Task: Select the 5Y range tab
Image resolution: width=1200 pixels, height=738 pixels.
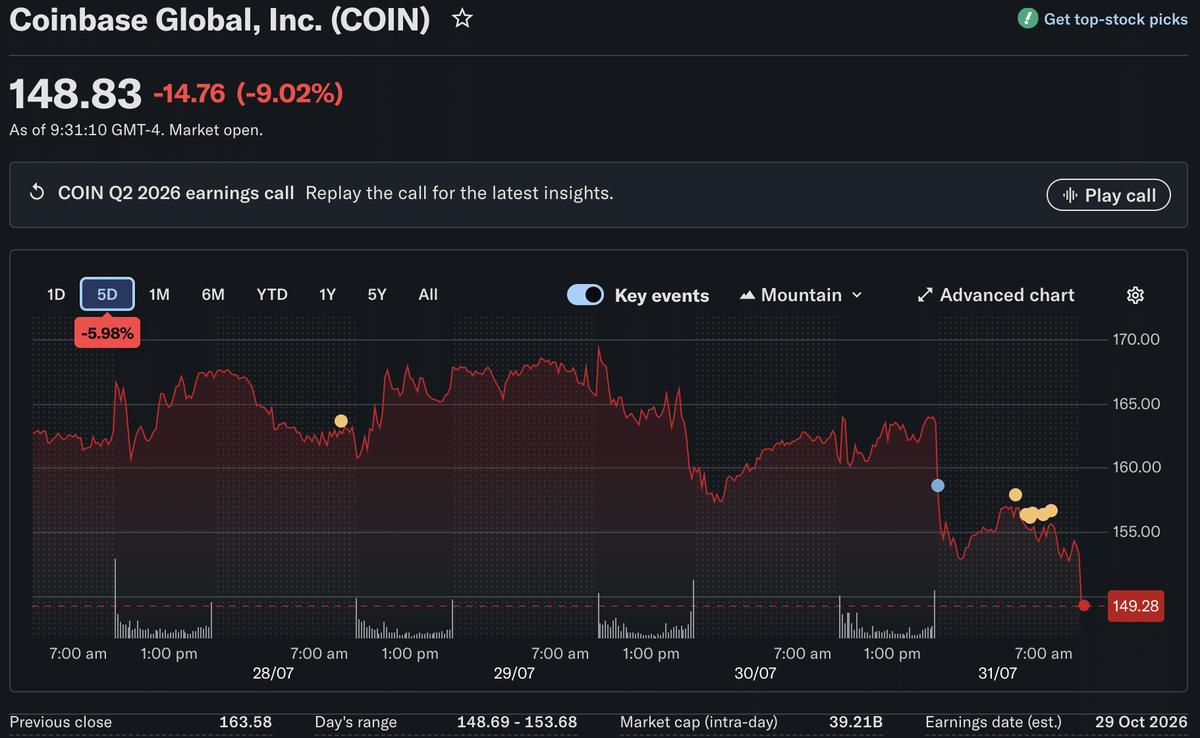Action: (377, 294)
